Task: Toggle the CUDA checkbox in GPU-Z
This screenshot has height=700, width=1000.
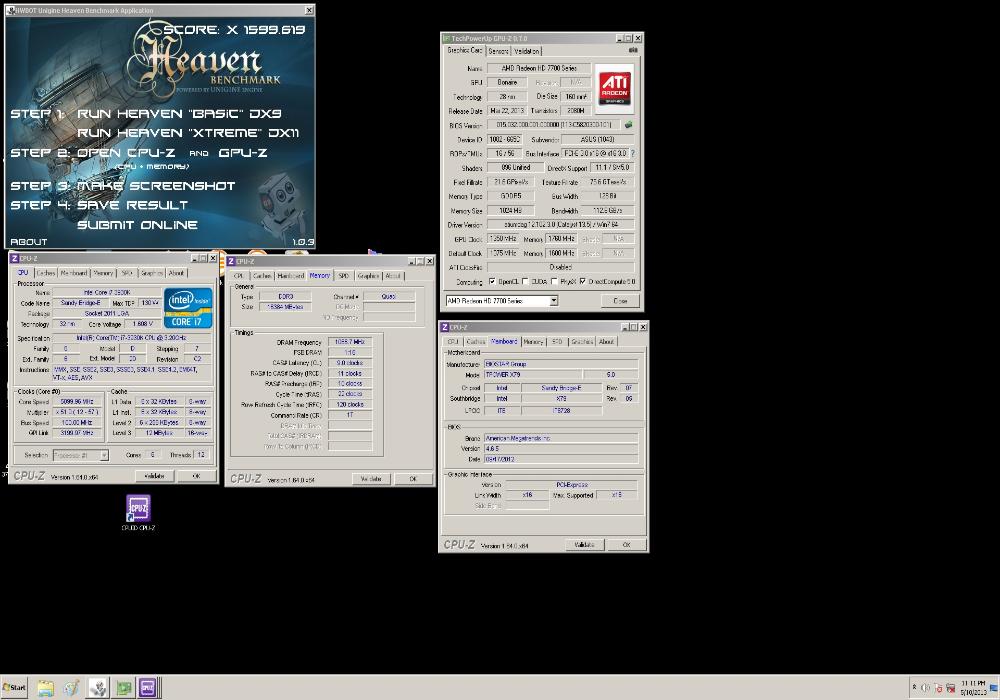Action: (x=525, y=281)
